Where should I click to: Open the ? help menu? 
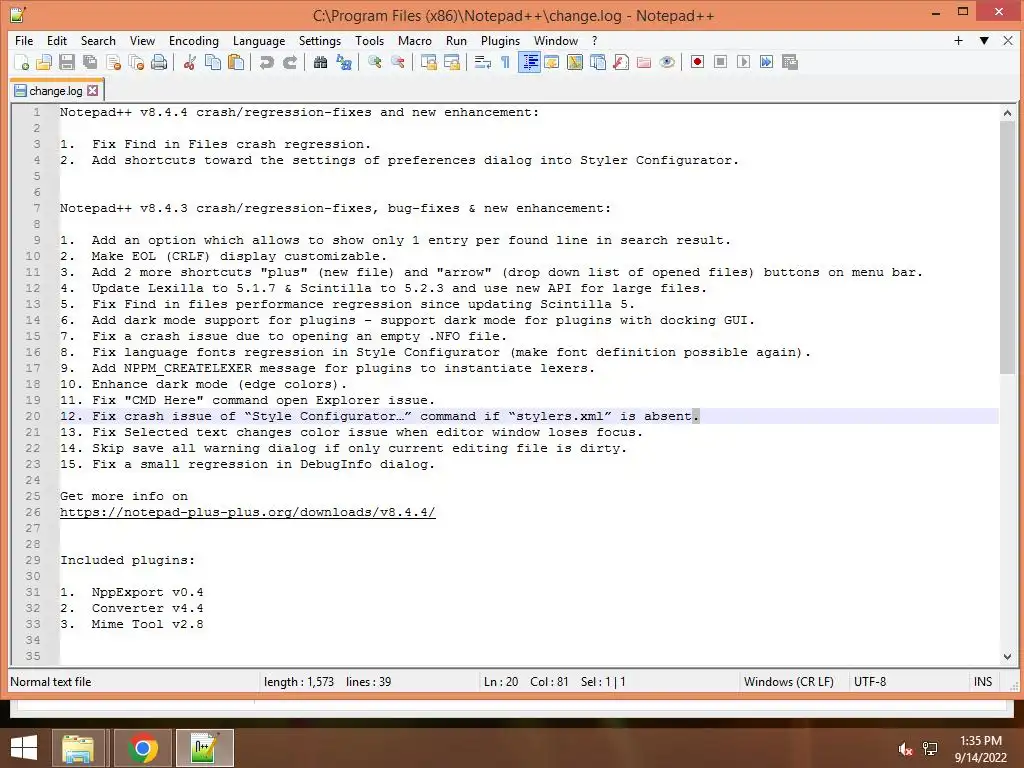(594, 40)
